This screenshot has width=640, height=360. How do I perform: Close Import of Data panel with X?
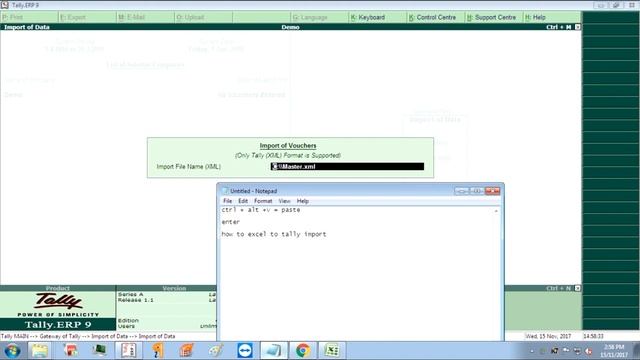point(578,27)
